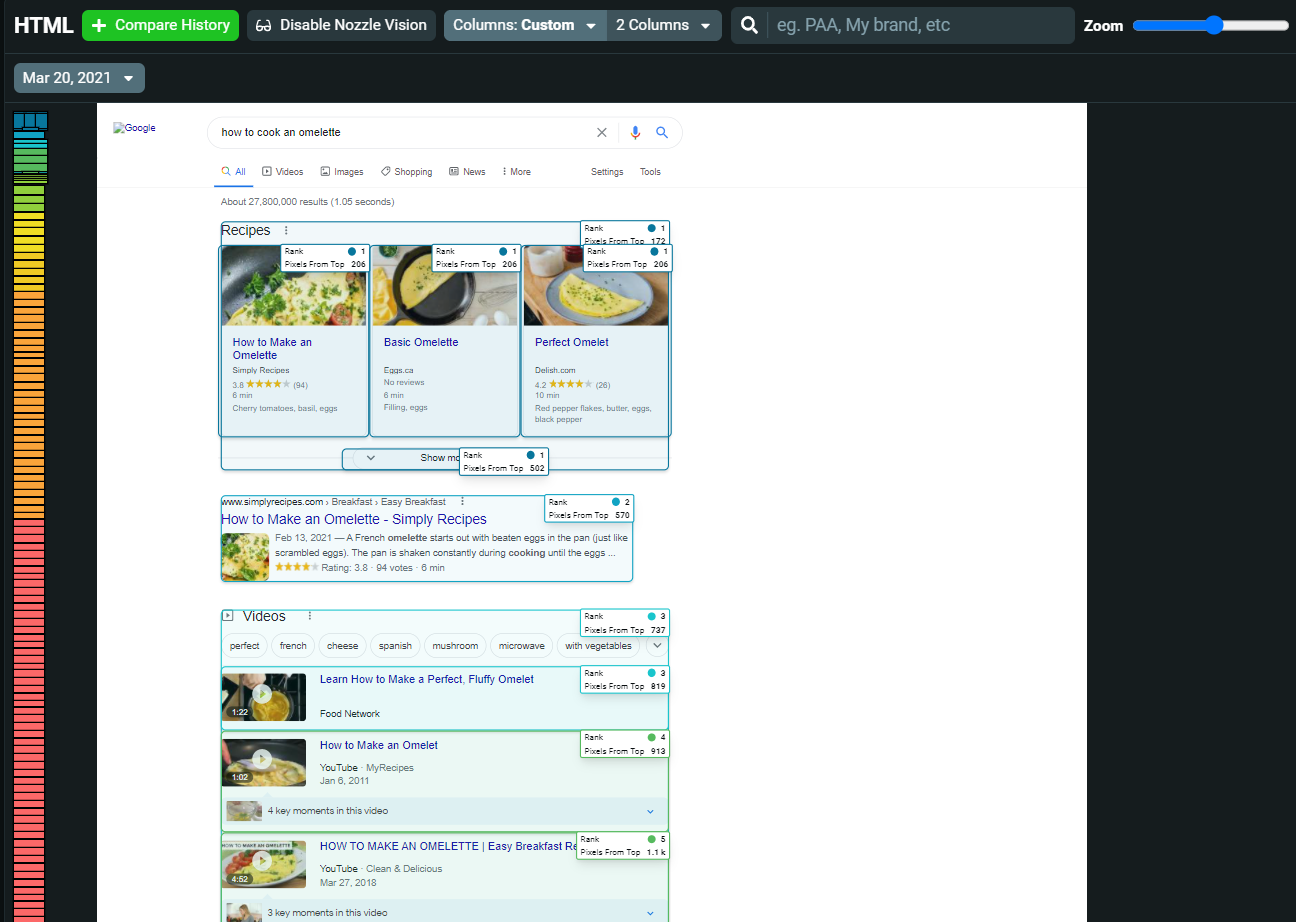The width and height of the screenshot is (1296, 922).
Task: Click the Compare History button
Action: point(160,25)
